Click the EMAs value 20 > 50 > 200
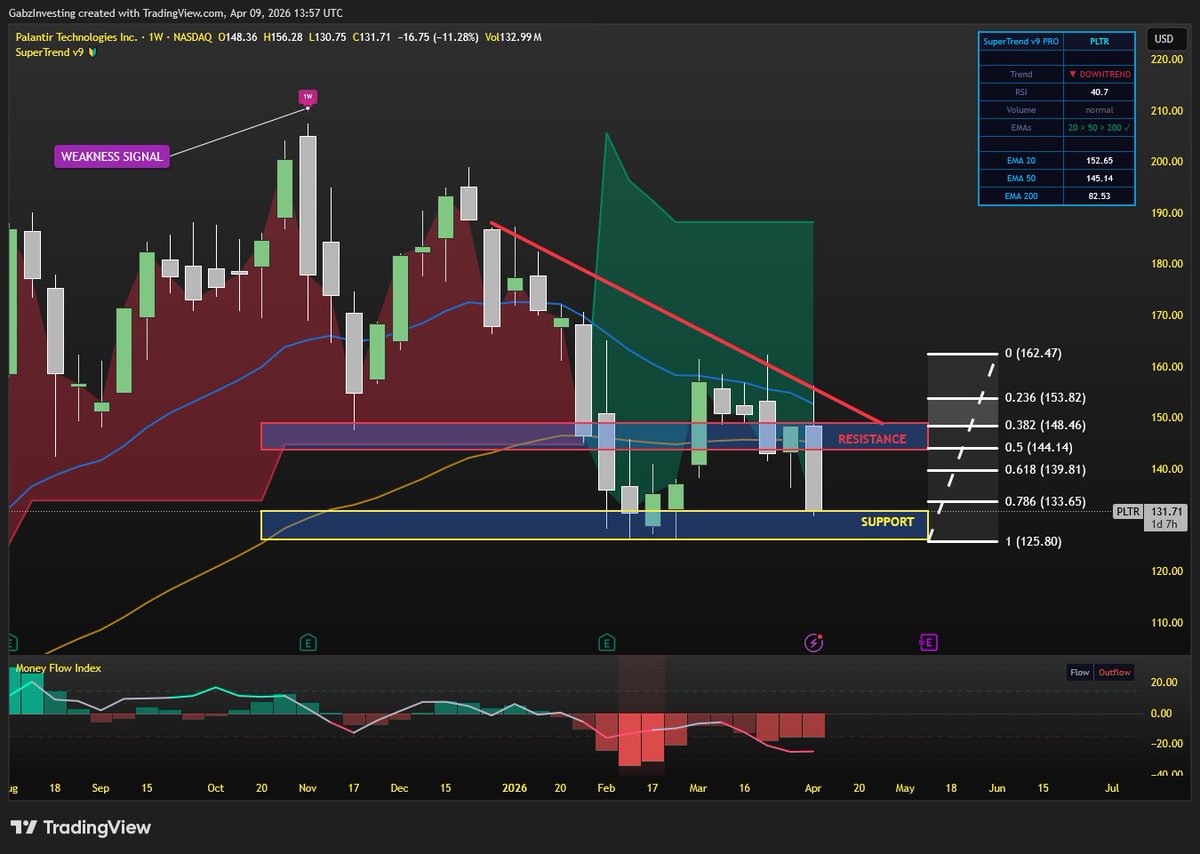This screenshot has width=1200, height=854. pyautogui.click(x=1098, y=128)
